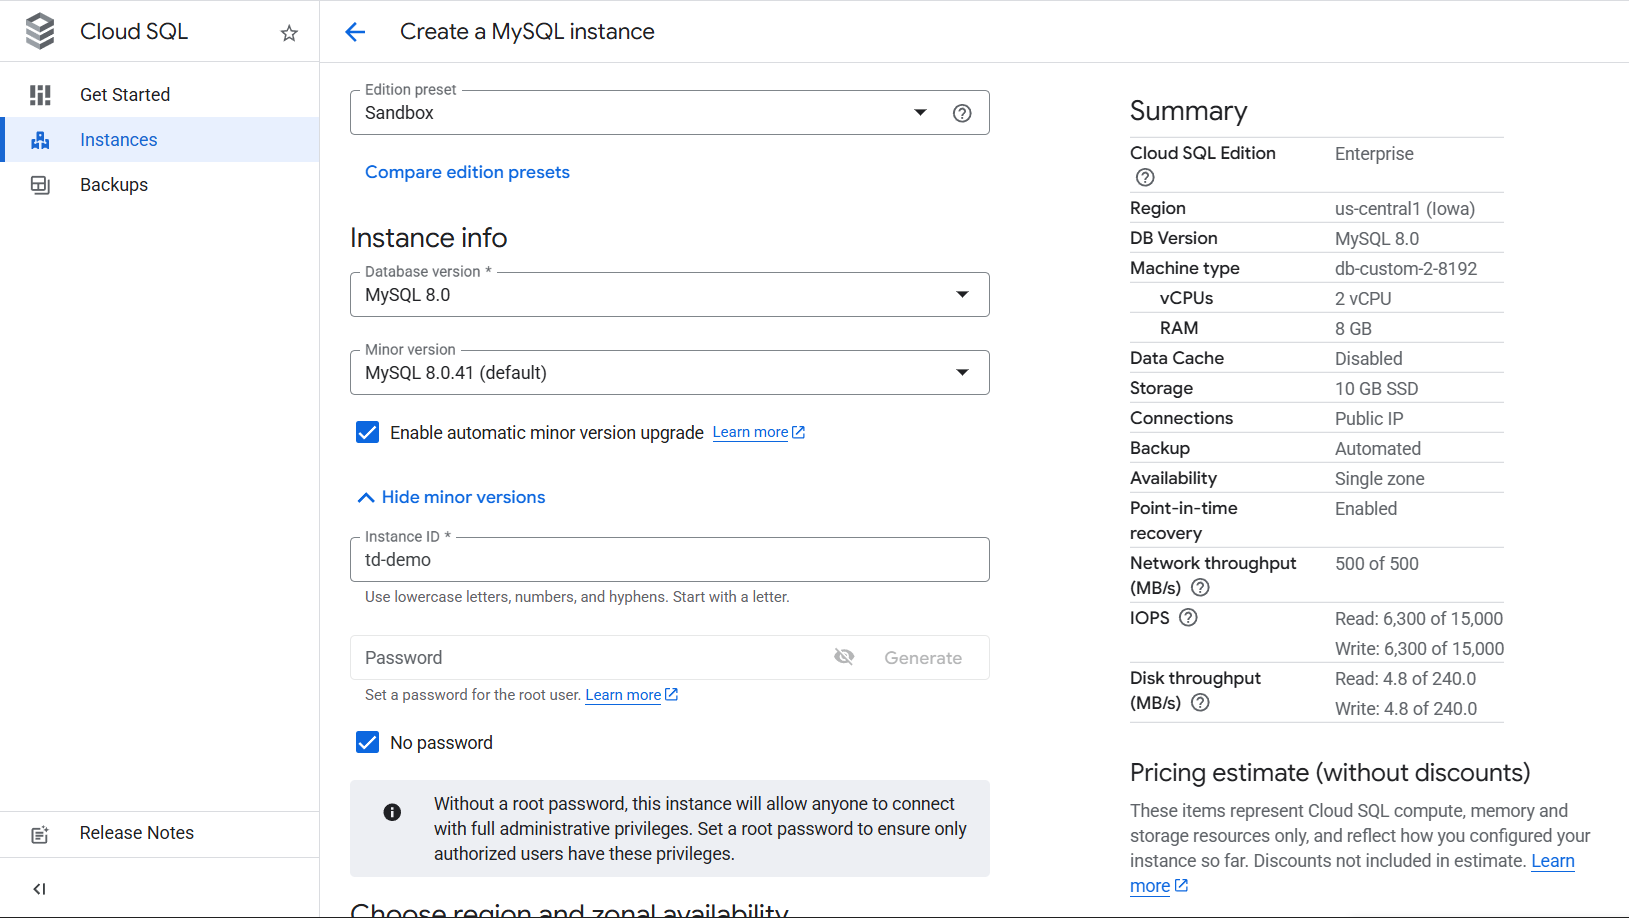This screenshot has width=1629, height=918.
Task: Click the back arrow beside Create a MySQL instance
Action: 355,32
